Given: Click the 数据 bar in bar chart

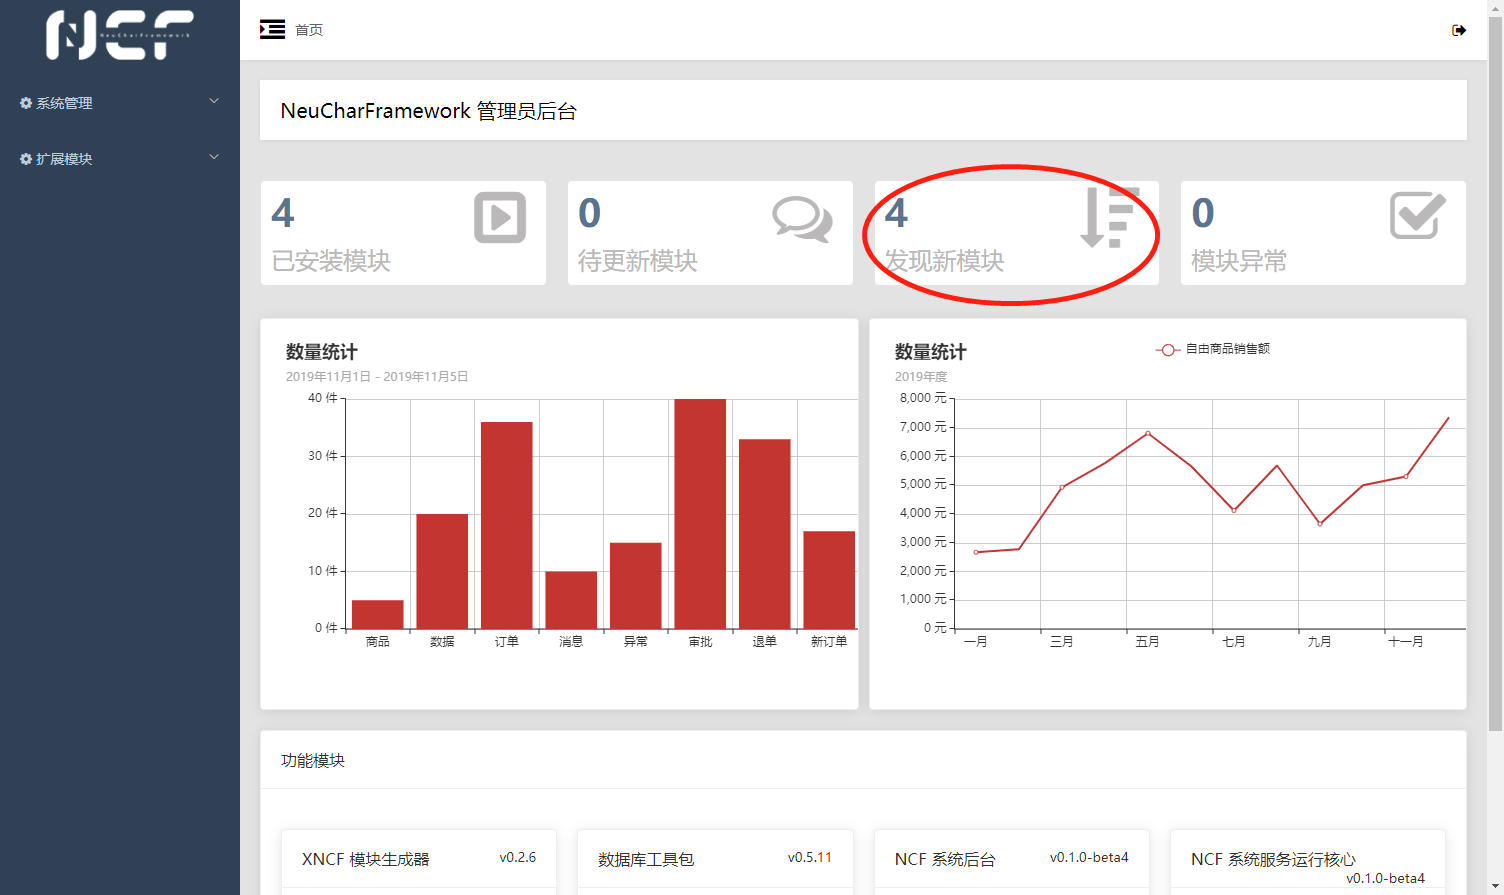Looking at the screenshot, I should pos(442,572).
